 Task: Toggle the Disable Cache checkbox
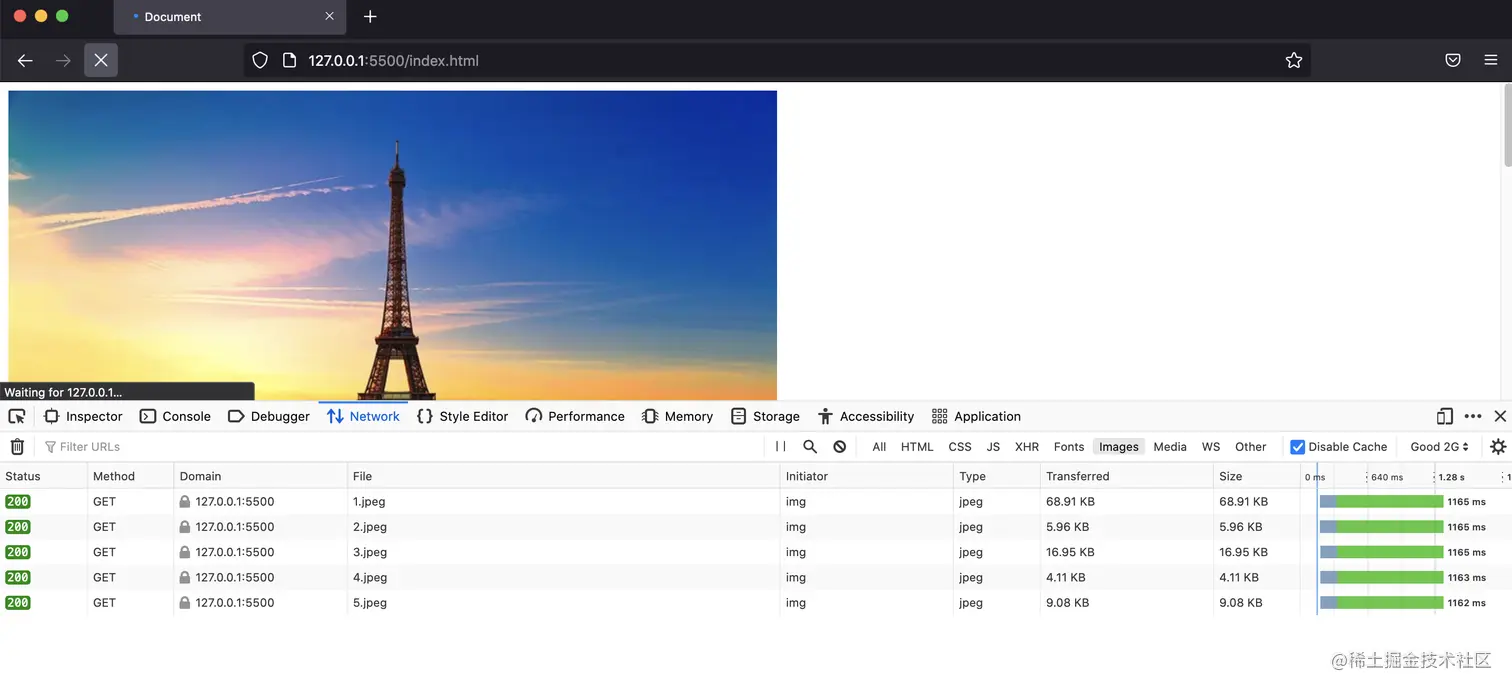(1298, 447)
